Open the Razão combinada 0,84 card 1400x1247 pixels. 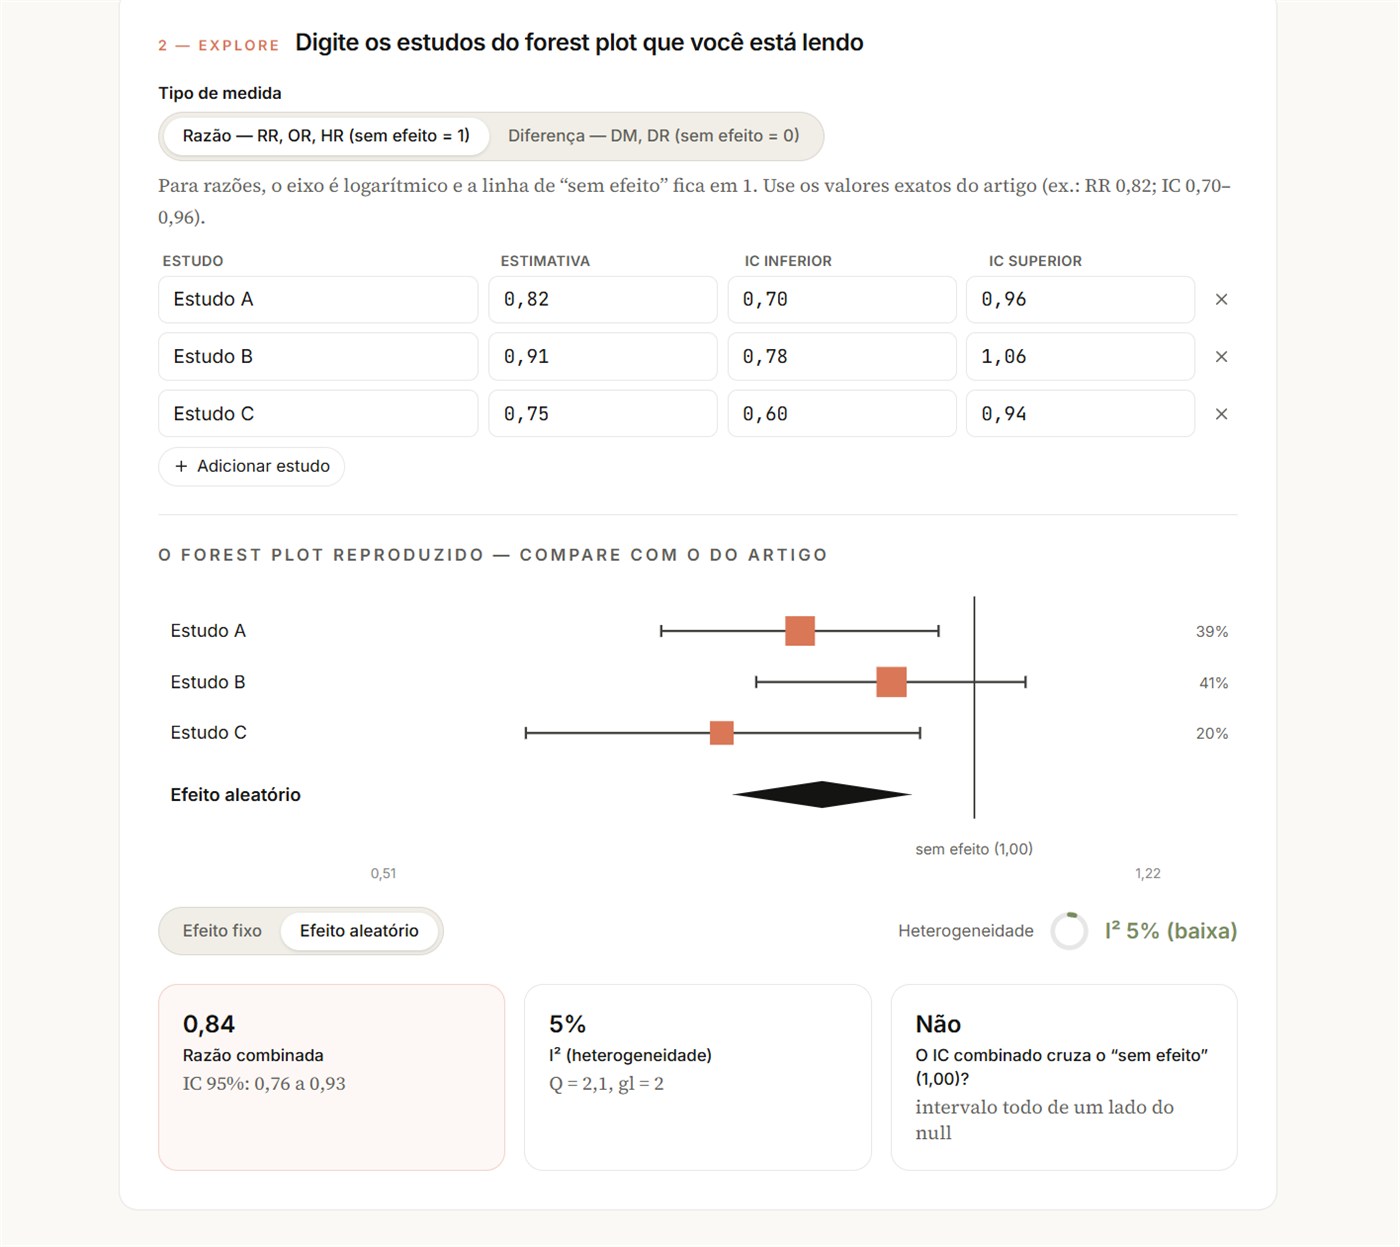[x=331, y=1077]
